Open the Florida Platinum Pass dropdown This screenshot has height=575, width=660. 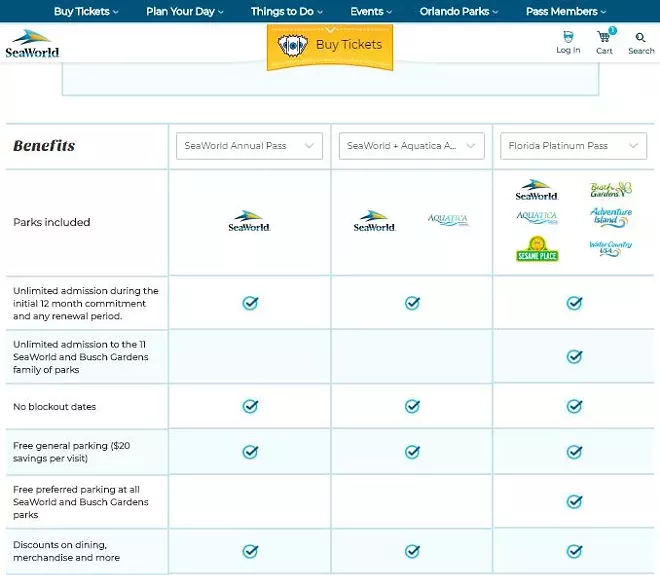tap(573, 146)
